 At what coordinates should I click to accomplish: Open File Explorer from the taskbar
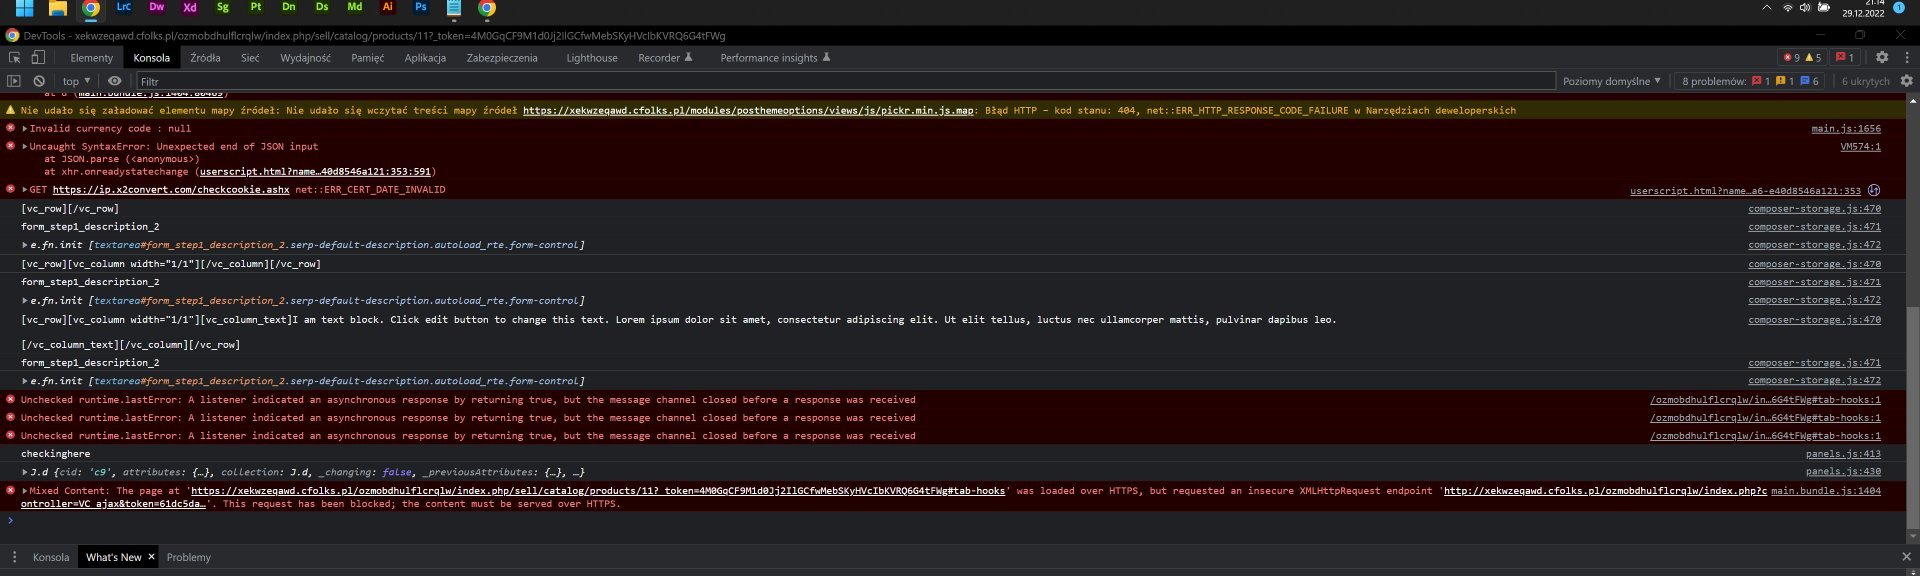click(x=58, y=8)
